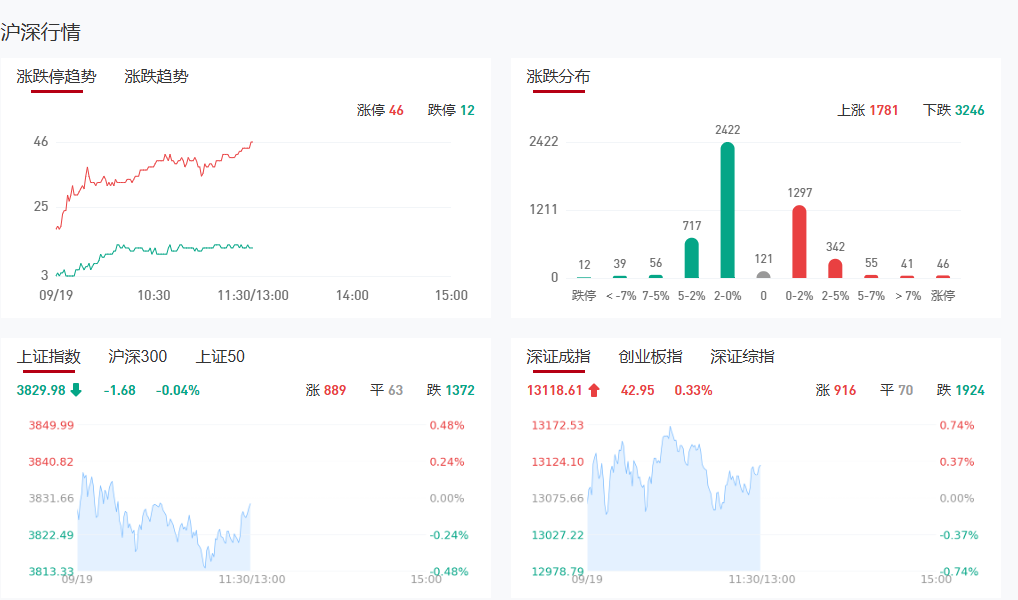The height and width of the screenshot is (600, 1018).
Task: Select the 涨跌分布 tab header
Action: click(x=558, y=76)
